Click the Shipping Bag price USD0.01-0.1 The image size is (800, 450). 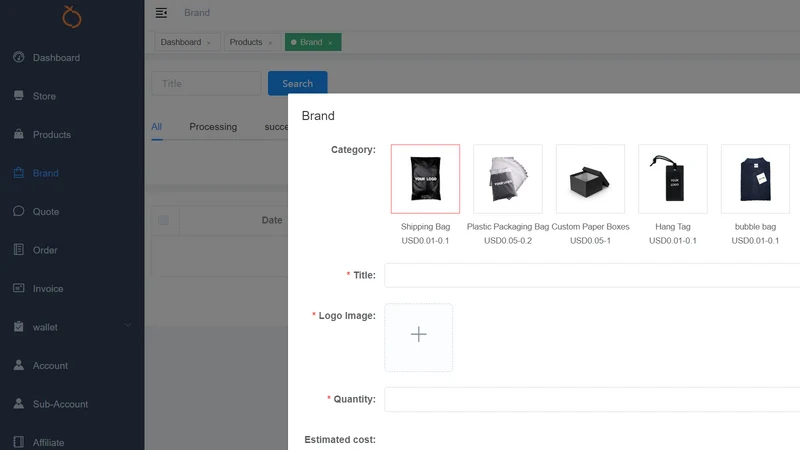[425, 241]
